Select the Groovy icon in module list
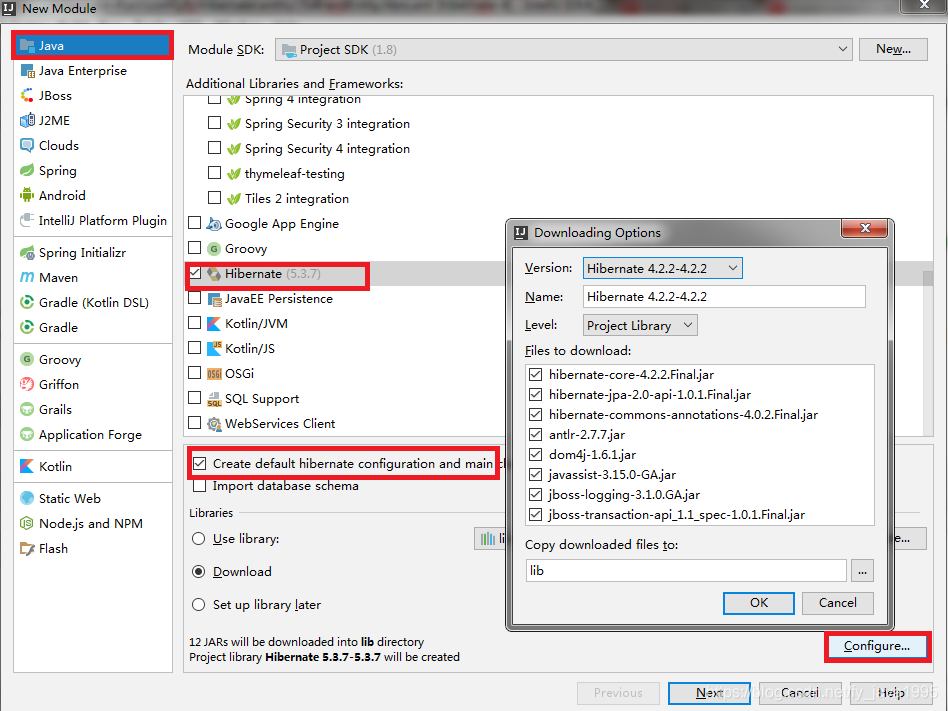 27,360
